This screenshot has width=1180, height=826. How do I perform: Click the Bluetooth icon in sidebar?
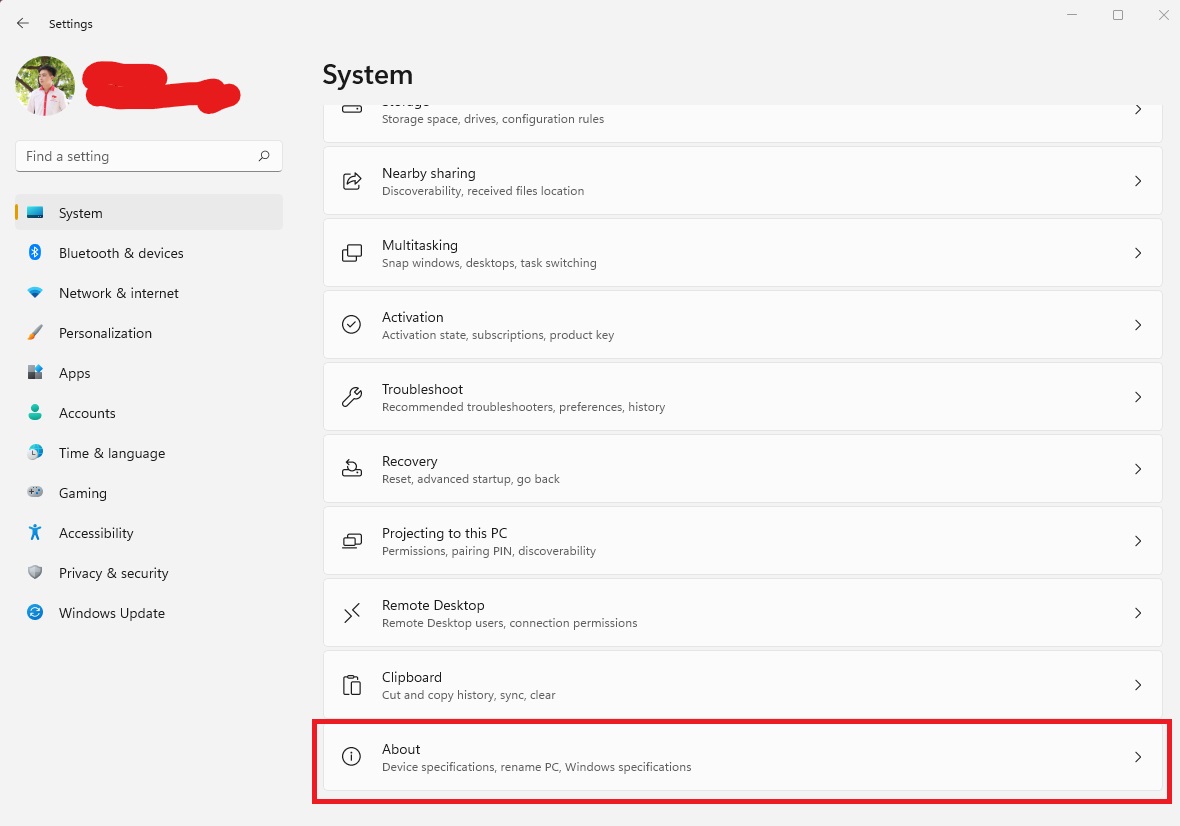pos(35,253)
